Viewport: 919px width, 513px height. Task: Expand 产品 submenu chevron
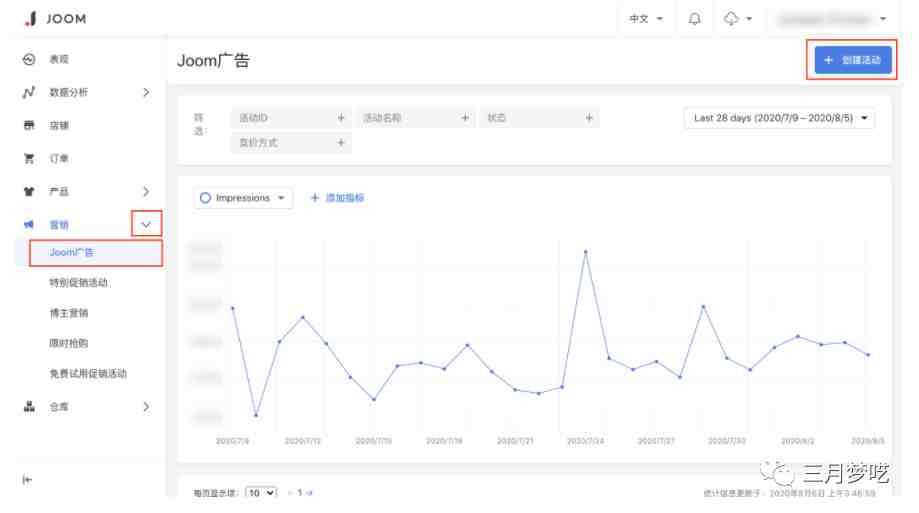pos(146,191)
